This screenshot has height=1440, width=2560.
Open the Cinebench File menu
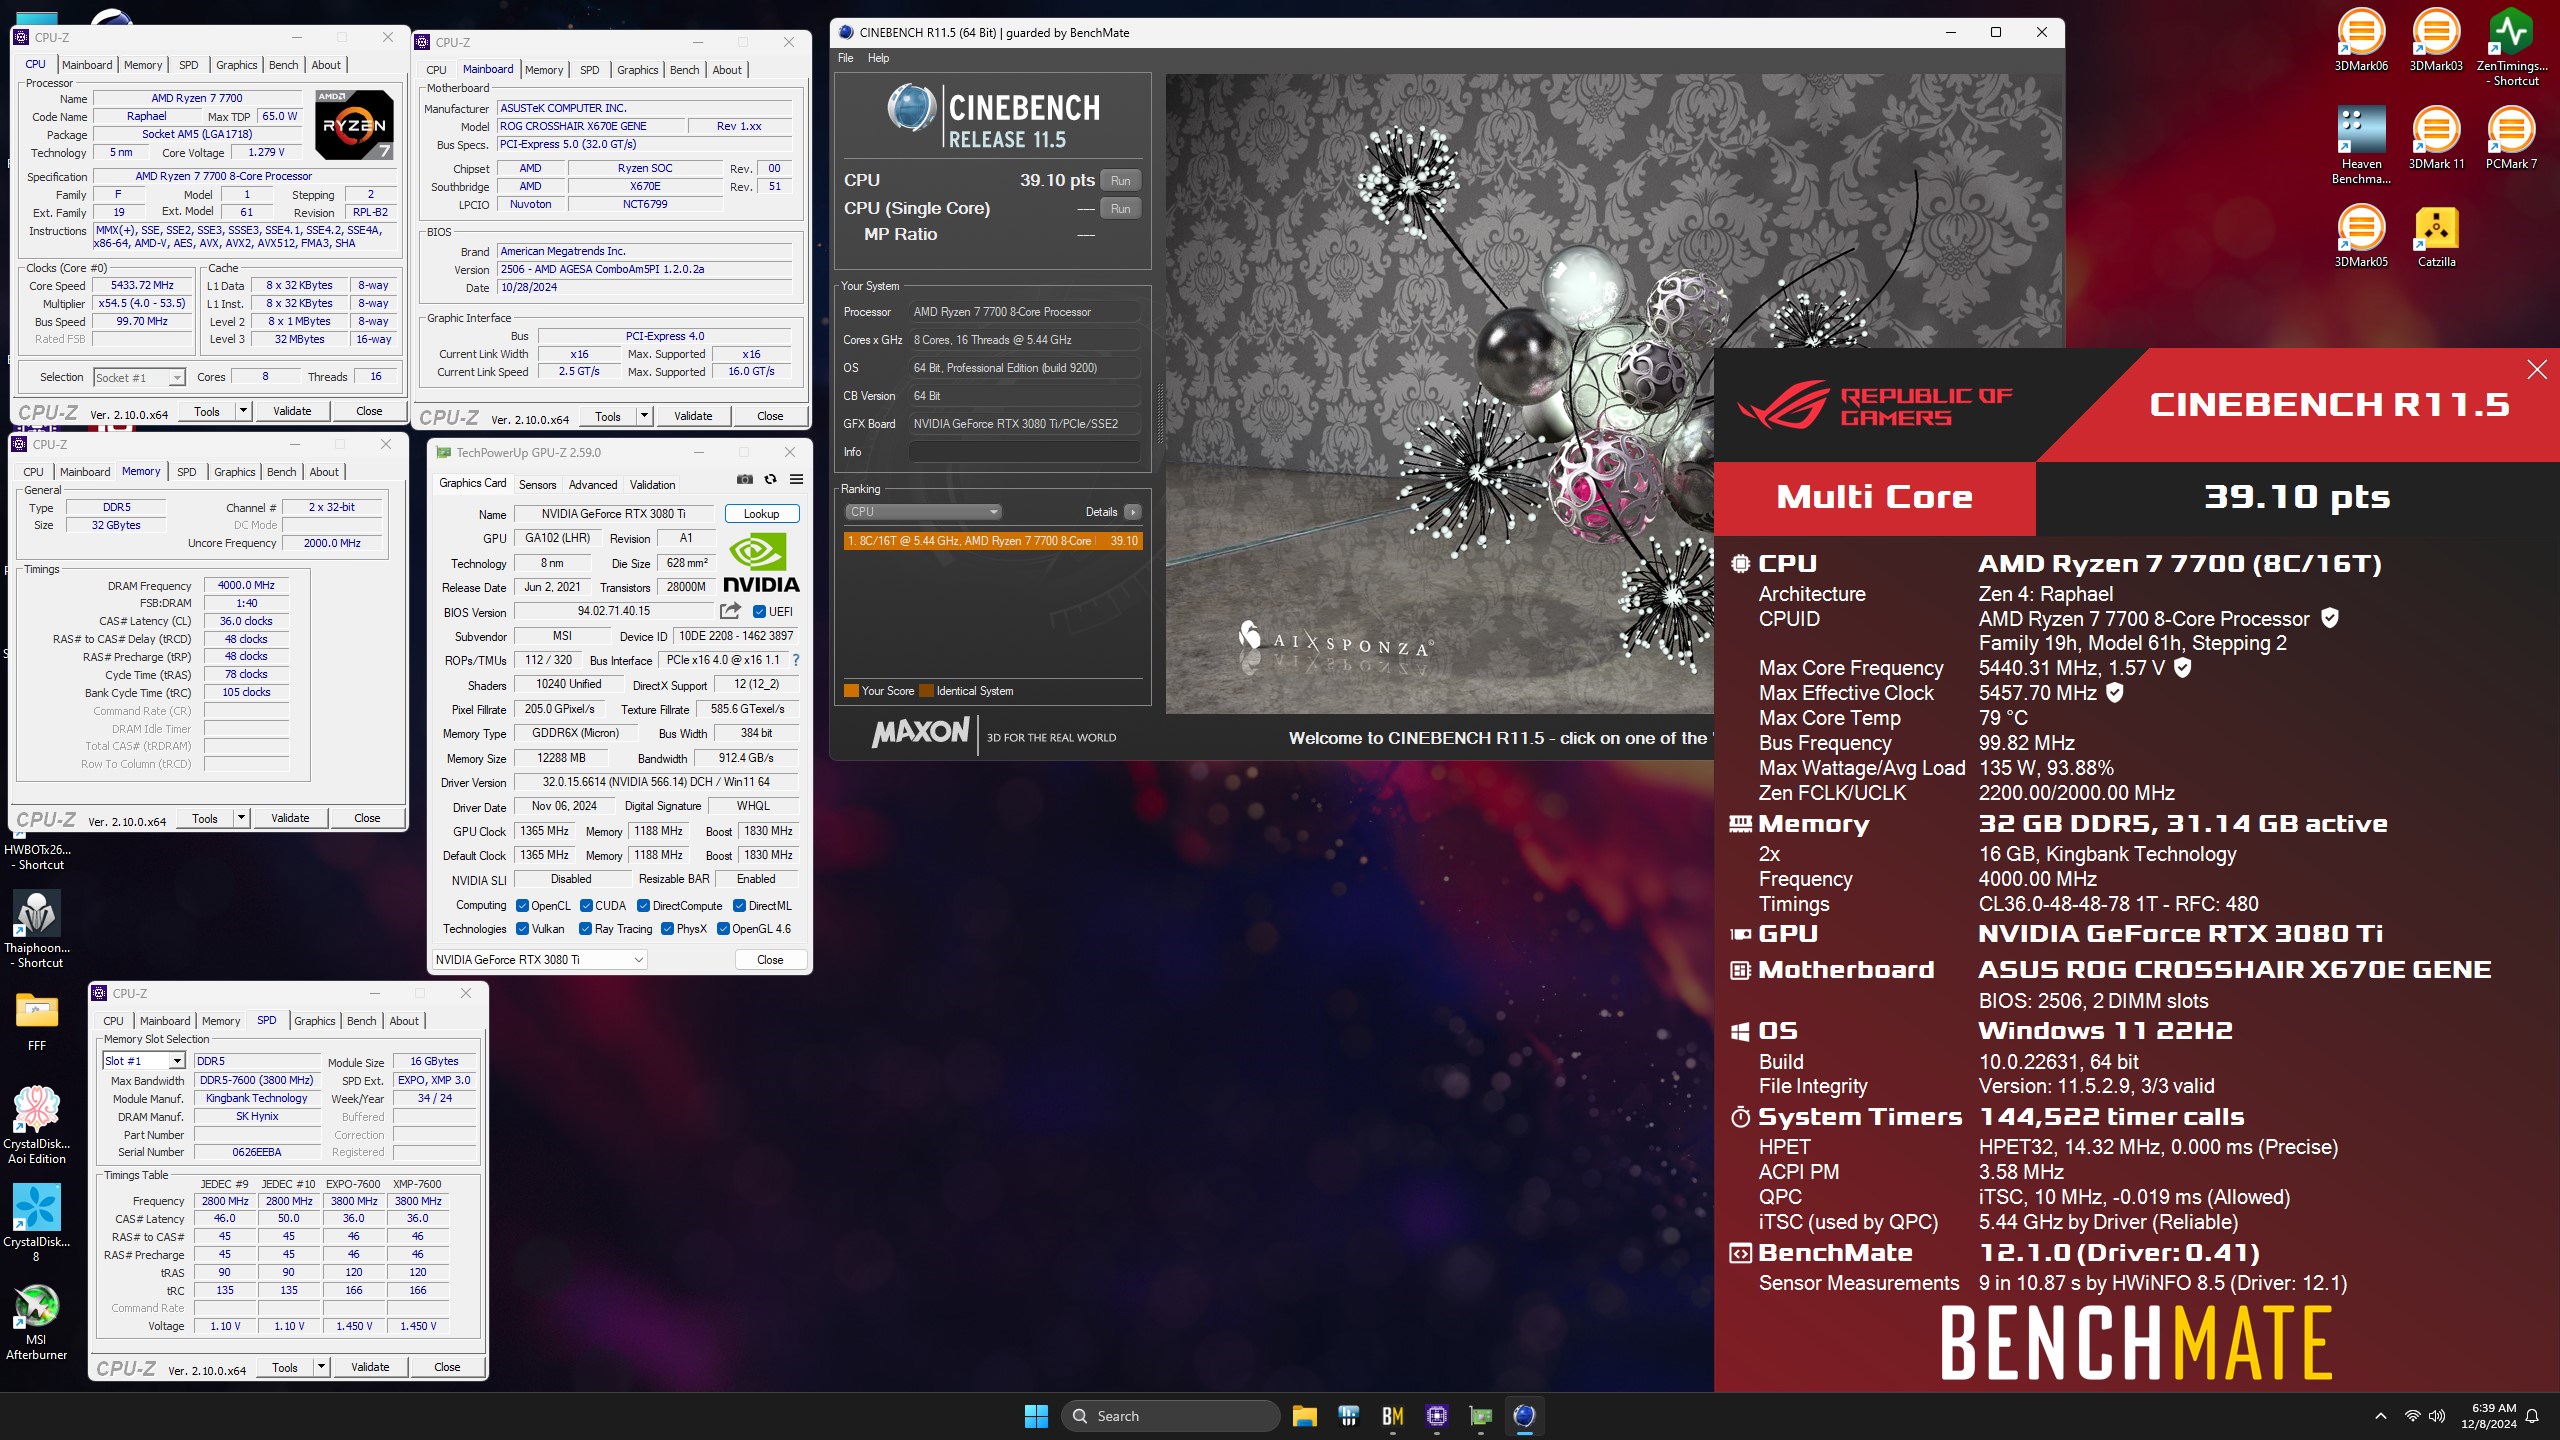tap(845, 58)
